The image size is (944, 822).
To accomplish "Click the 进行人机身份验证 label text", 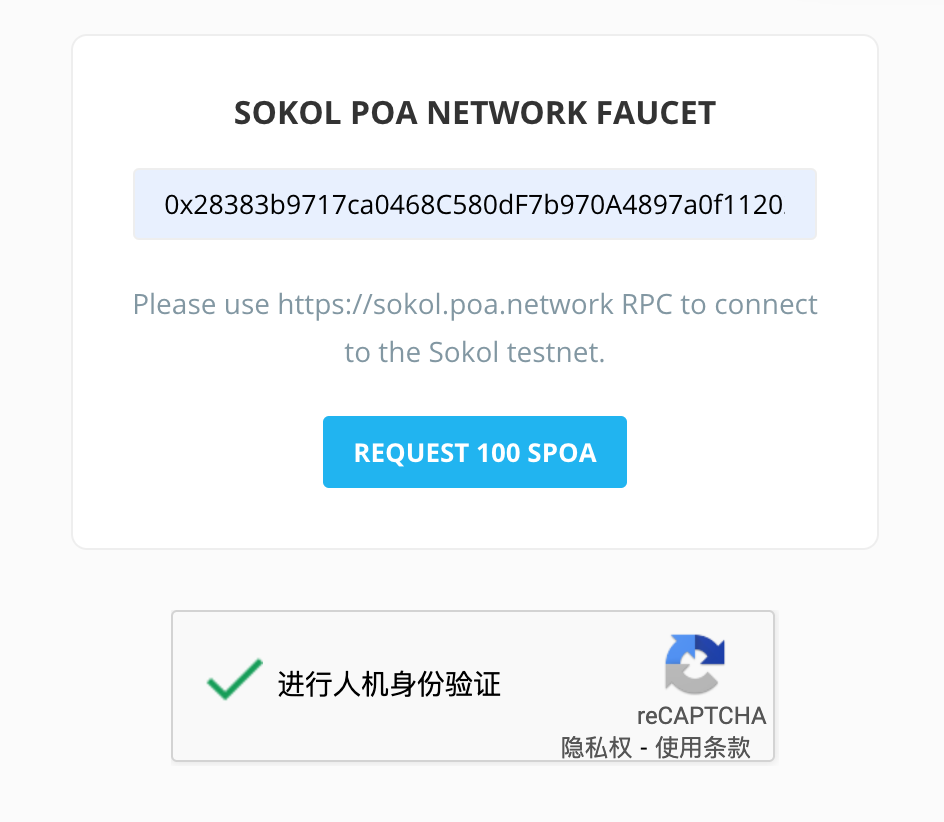I will click(391, 684).
